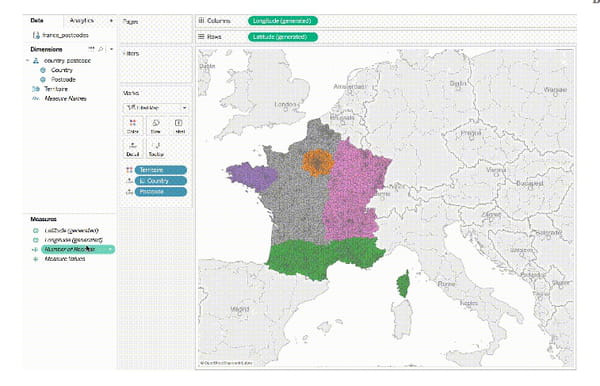
Task: Open the Size marks card button
Action: pyautogui.click(x=156, y=126)
